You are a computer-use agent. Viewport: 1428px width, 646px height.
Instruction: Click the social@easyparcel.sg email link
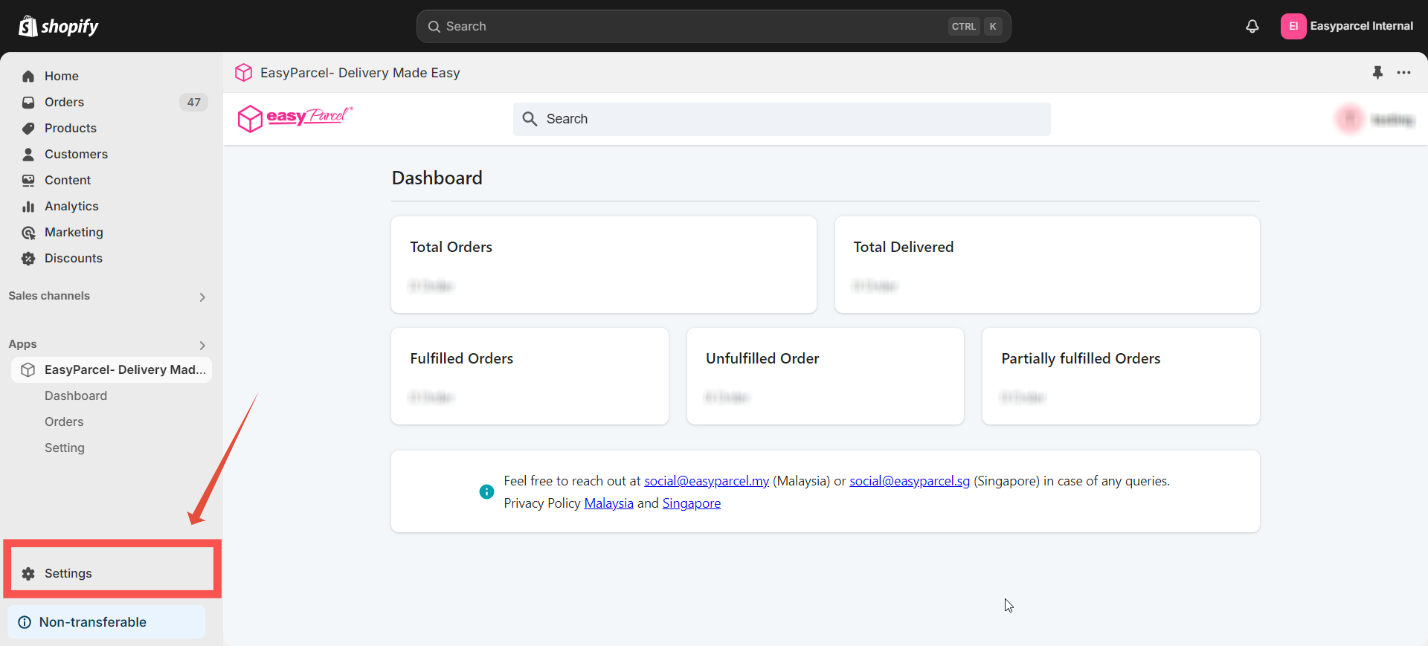(910, 481)
